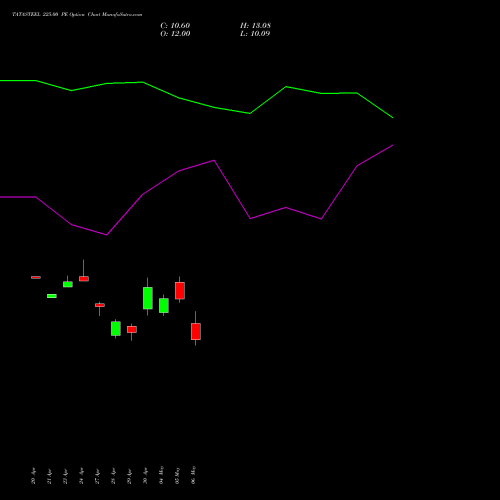
Task: Select the green candle for 28 Apr
Action: click(x=116, y=328)
